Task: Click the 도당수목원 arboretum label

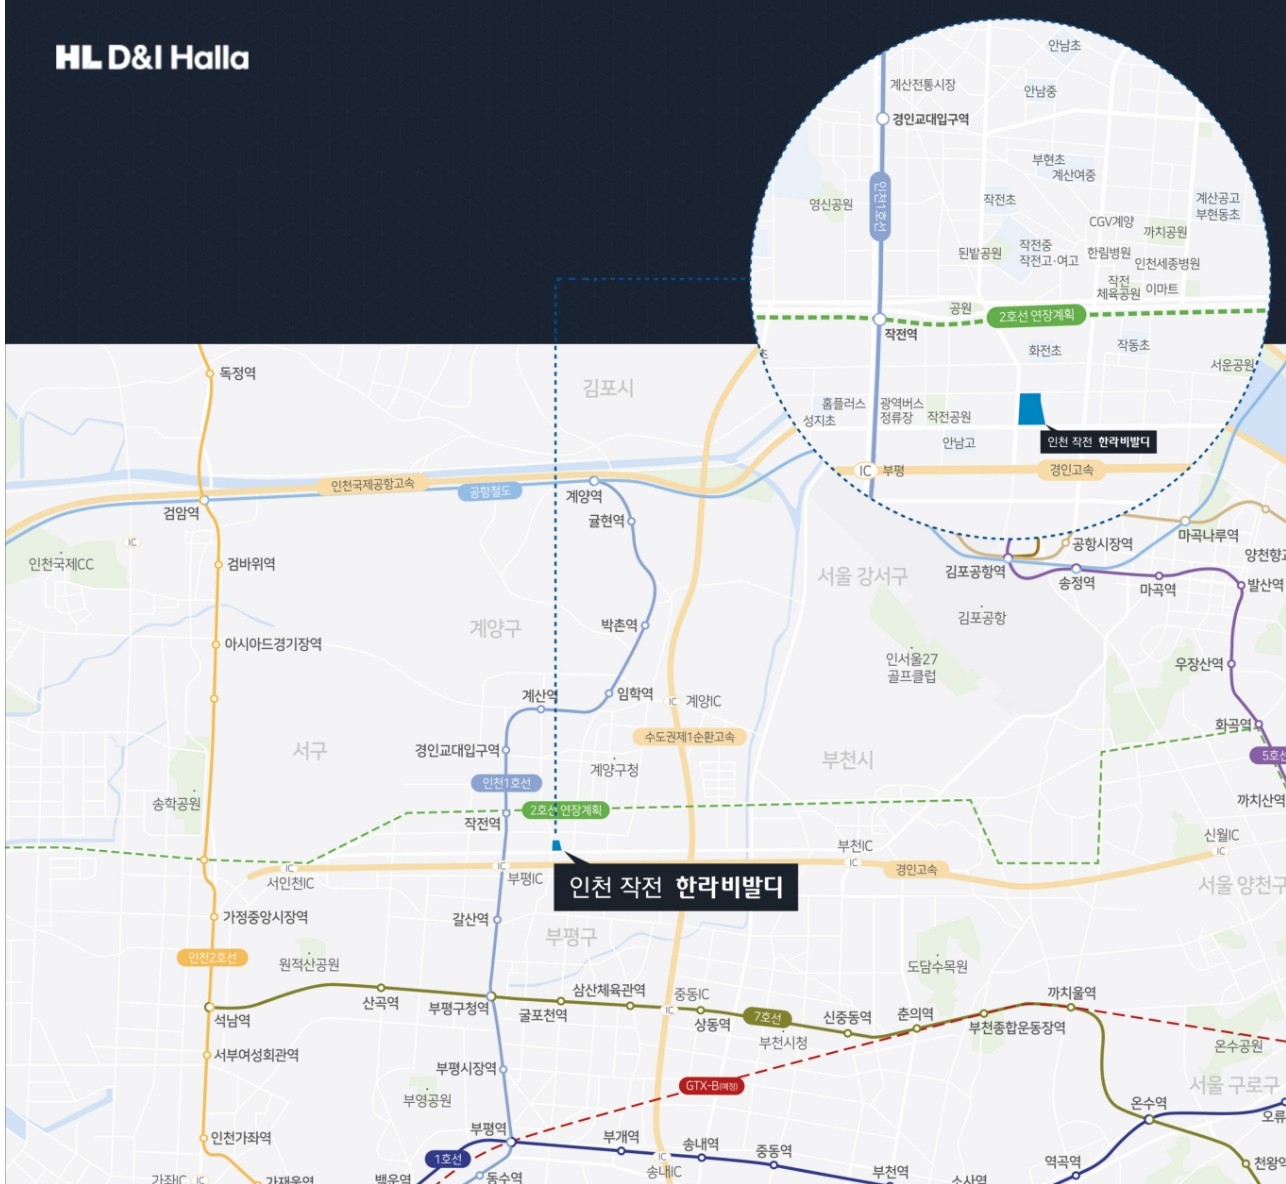Action: pyautogui.click(x=937, y=966)
